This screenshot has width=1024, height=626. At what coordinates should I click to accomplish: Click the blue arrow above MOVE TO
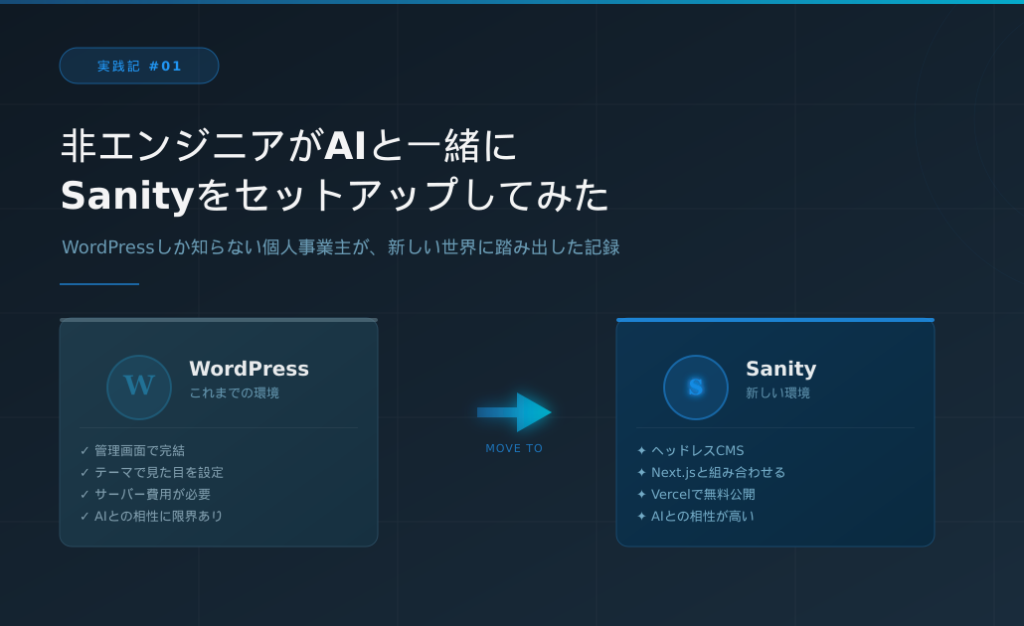click(514, 412)
